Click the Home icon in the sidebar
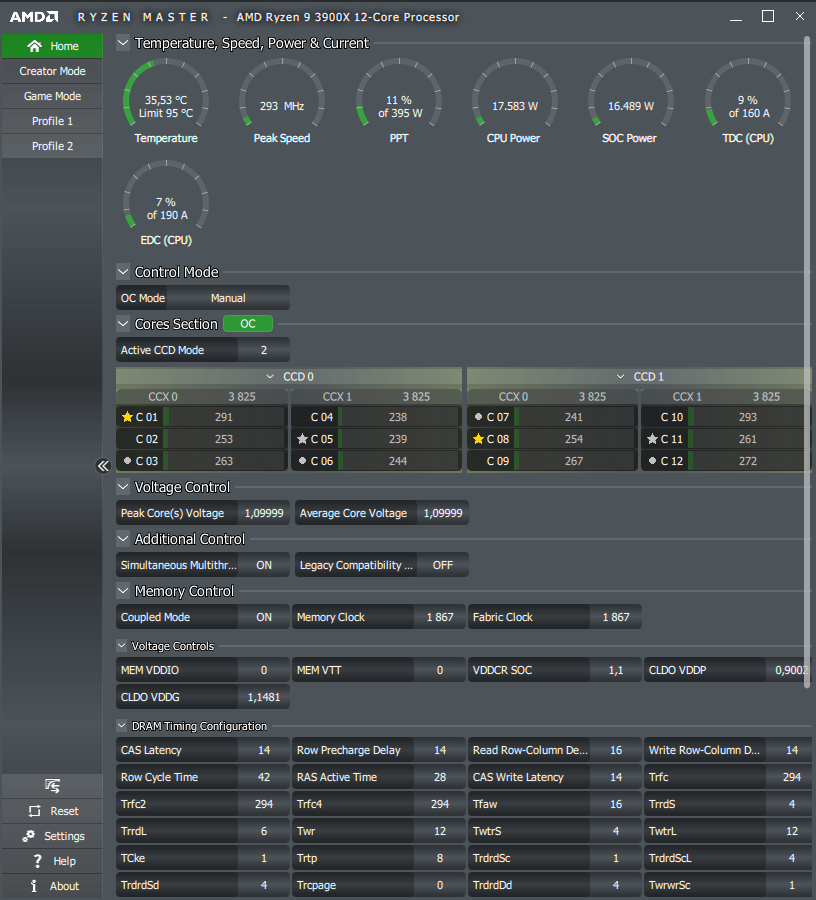Viewport: 816px width, 900px height. (34, 46)
